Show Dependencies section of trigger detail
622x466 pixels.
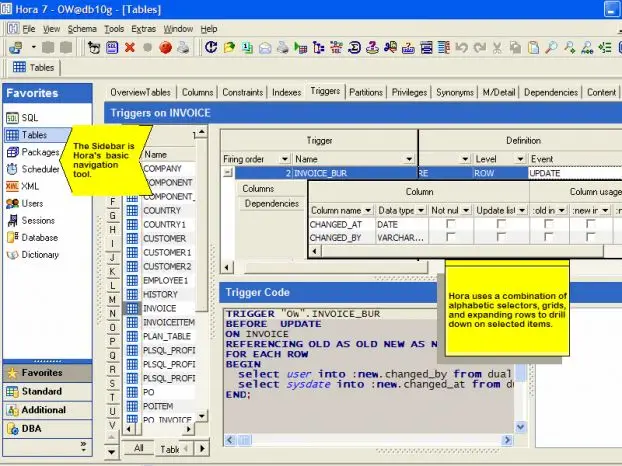(272, 203)
